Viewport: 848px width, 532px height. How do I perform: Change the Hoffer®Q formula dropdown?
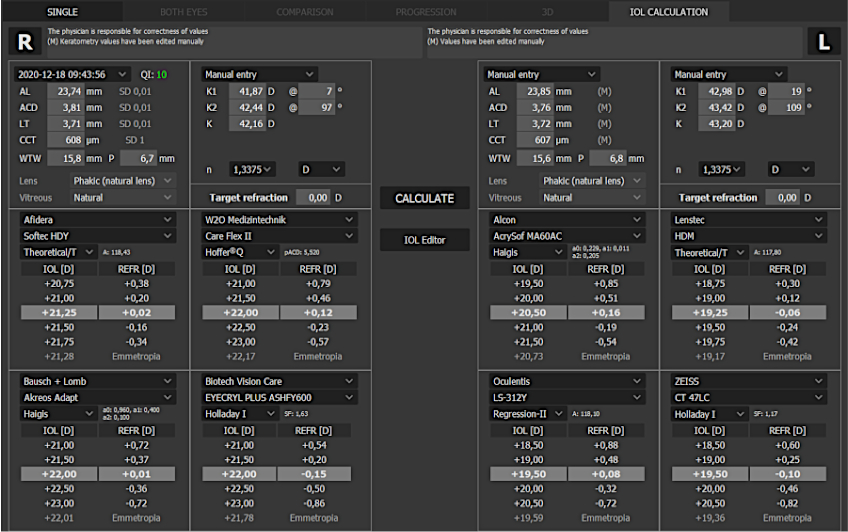click(240, 252)
